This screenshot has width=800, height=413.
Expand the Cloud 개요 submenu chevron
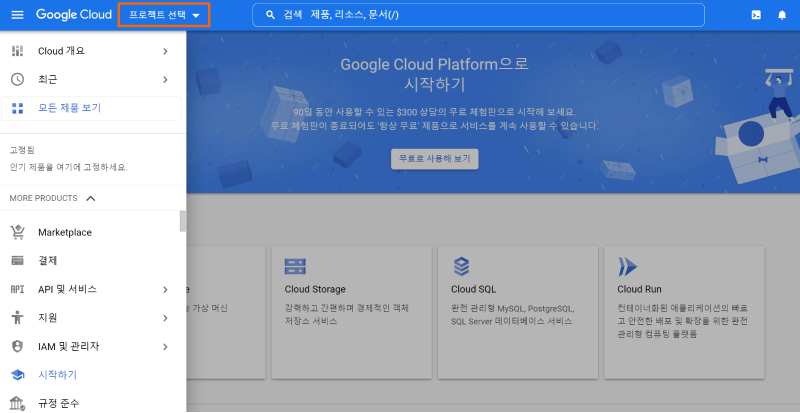point(165,51)
